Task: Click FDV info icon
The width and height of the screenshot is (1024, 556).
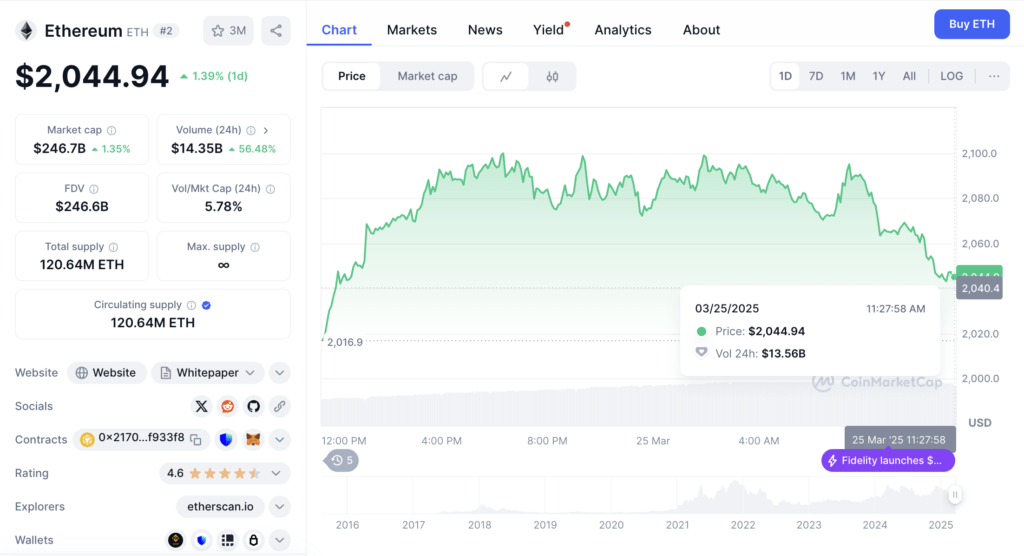Action: point(94,189)
